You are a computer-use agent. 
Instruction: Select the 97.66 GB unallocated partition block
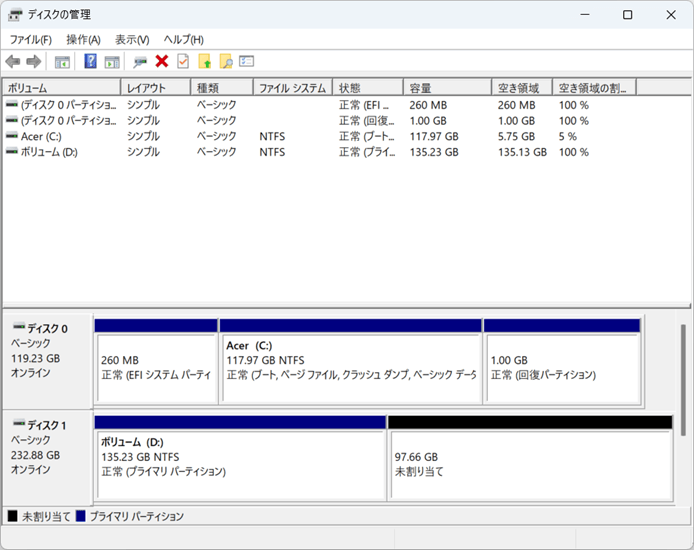530,463
